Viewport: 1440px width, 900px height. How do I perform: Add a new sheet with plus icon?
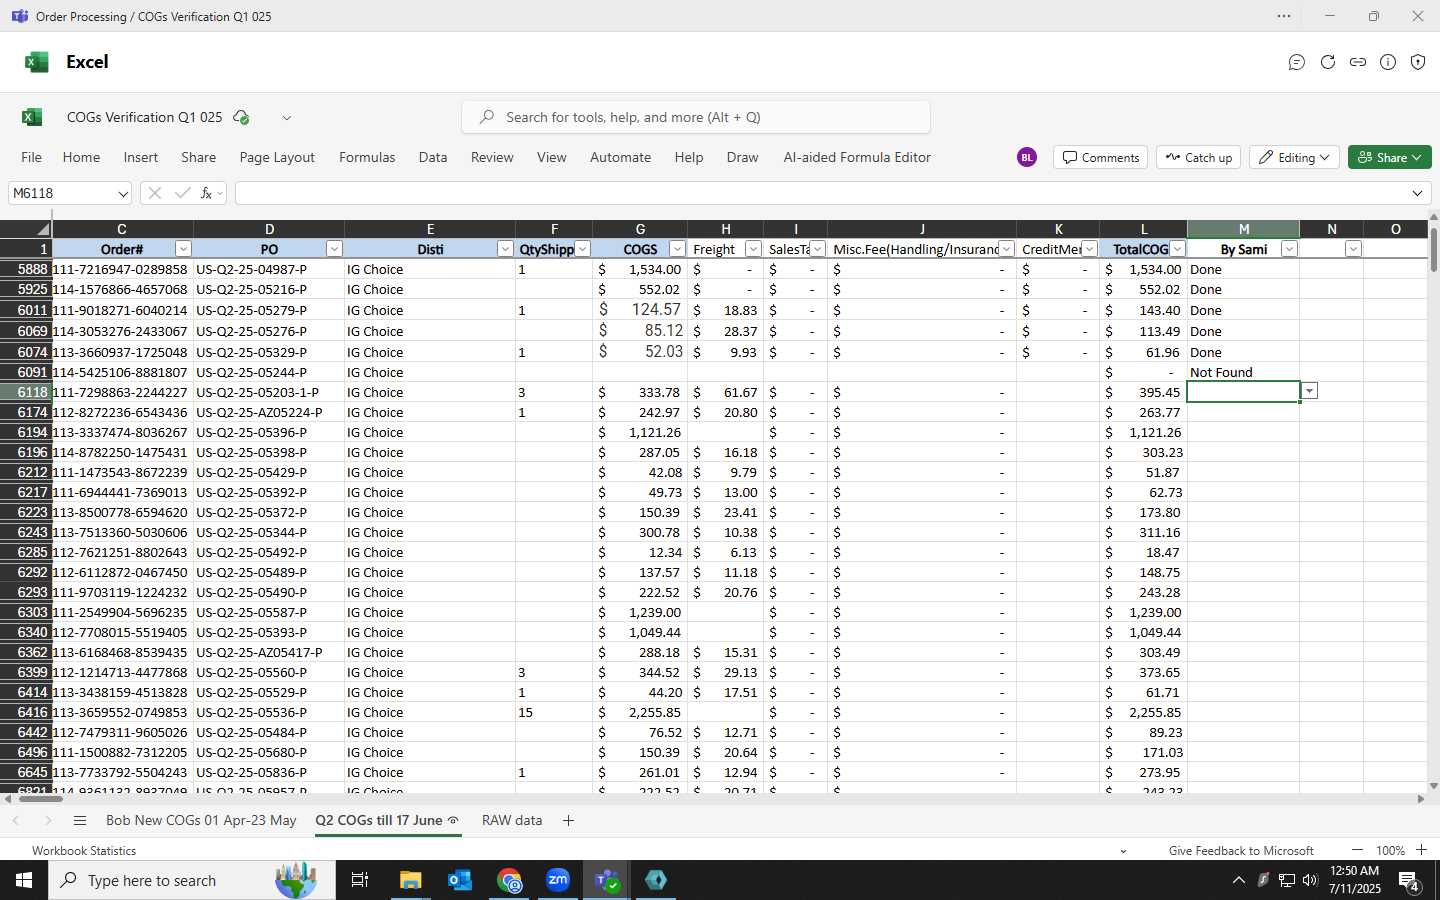click(568, 820)
